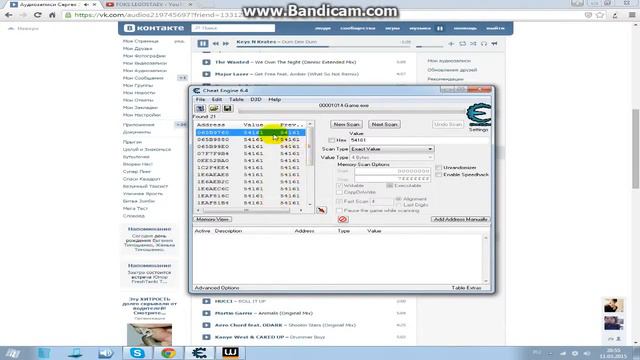Screen dimensions: 640x360
Task: Open the File menu in Cheat Engine
Action: 200,99
